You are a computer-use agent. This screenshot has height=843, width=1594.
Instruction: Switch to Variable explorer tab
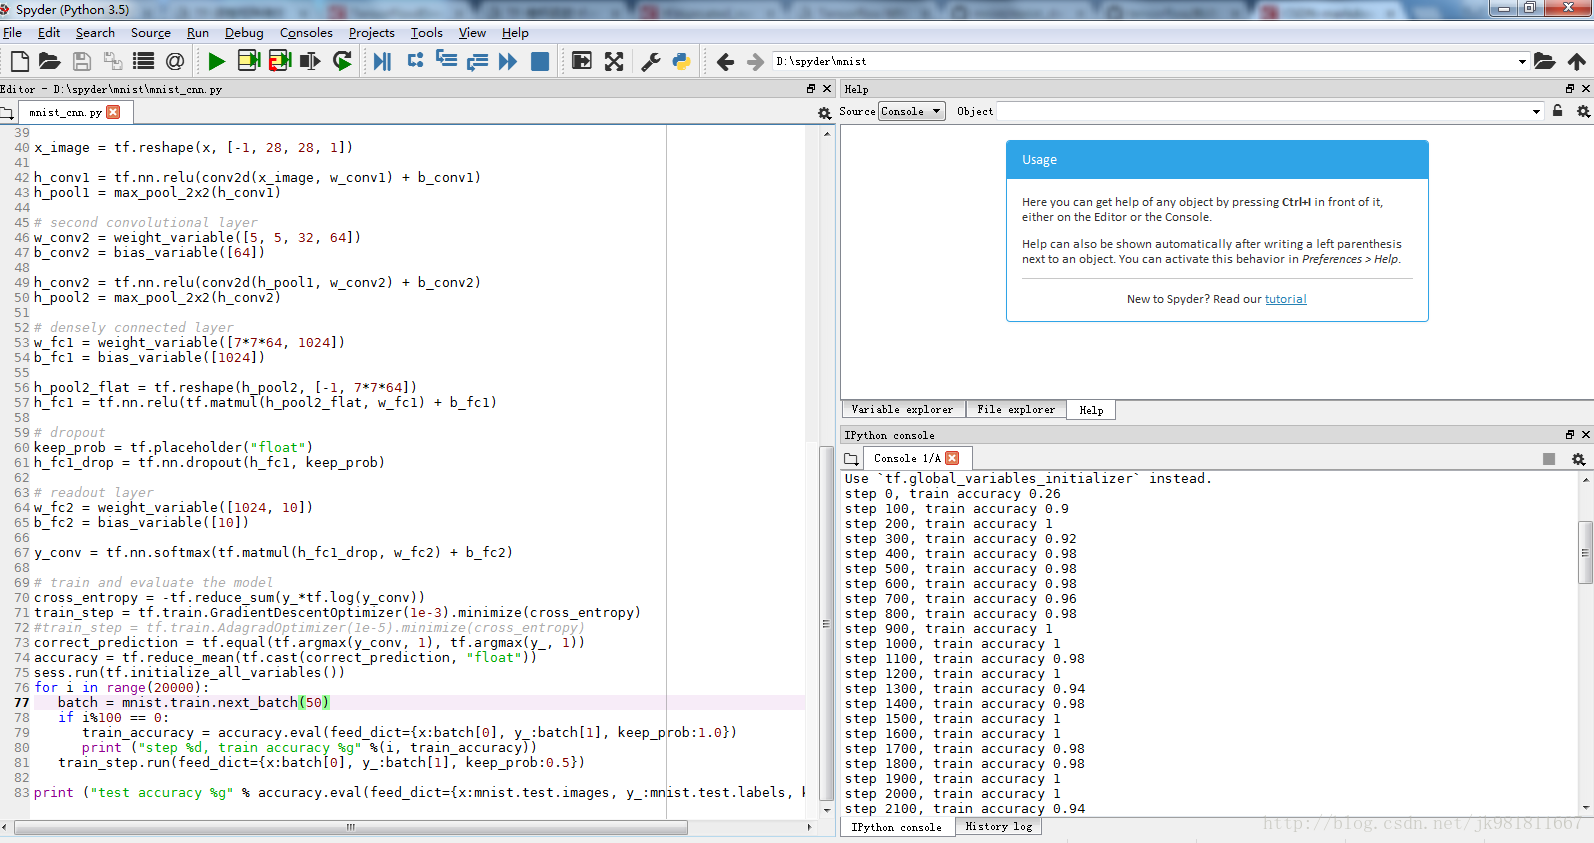pos(902,409)
